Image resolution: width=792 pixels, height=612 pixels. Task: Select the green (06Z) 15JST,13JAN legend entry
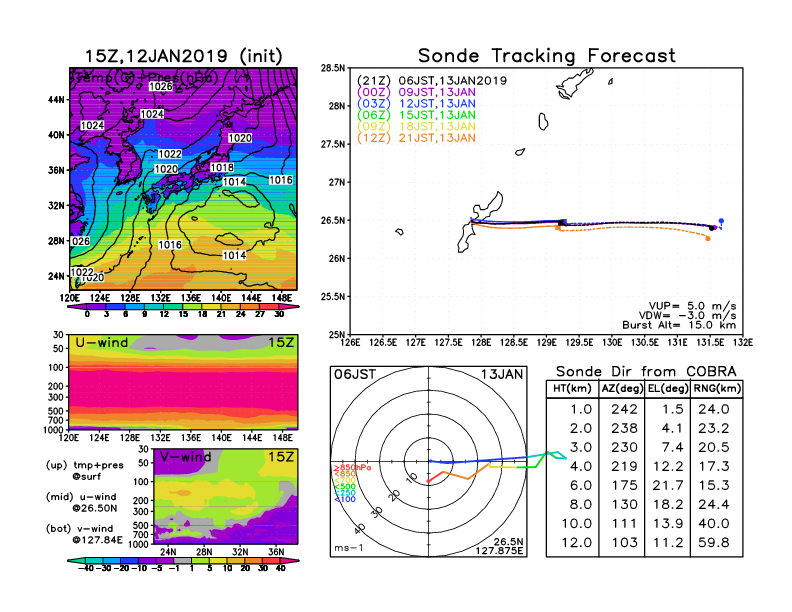point(416,115)
